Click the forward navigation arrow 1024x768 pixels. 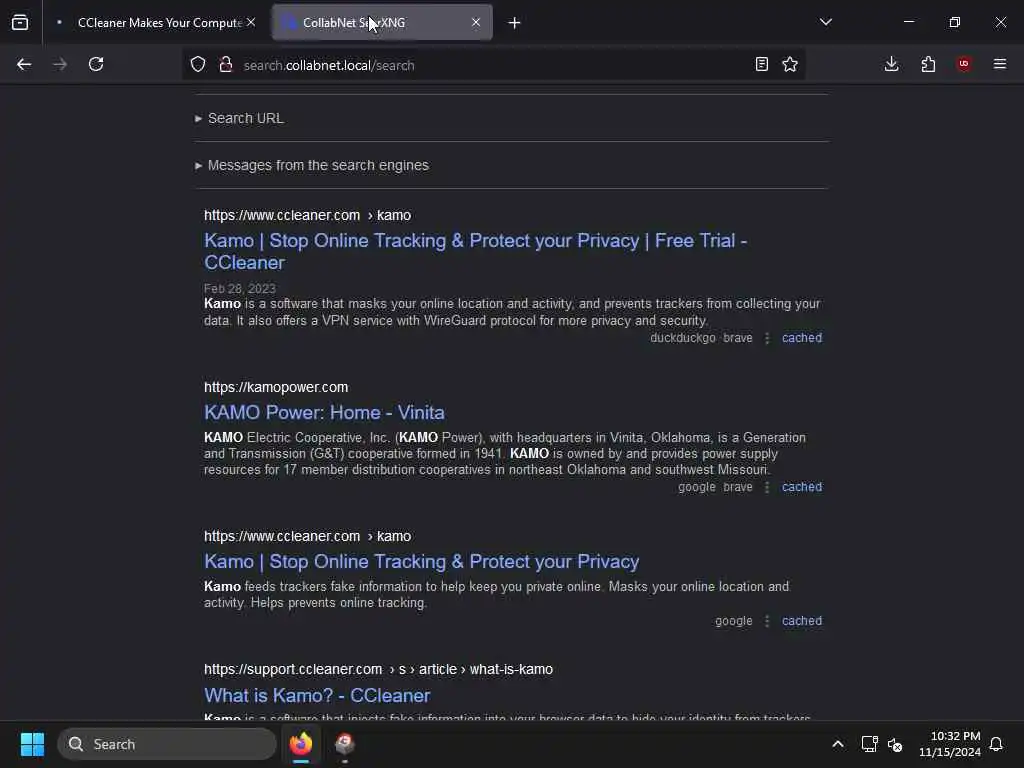coord(59,64)
